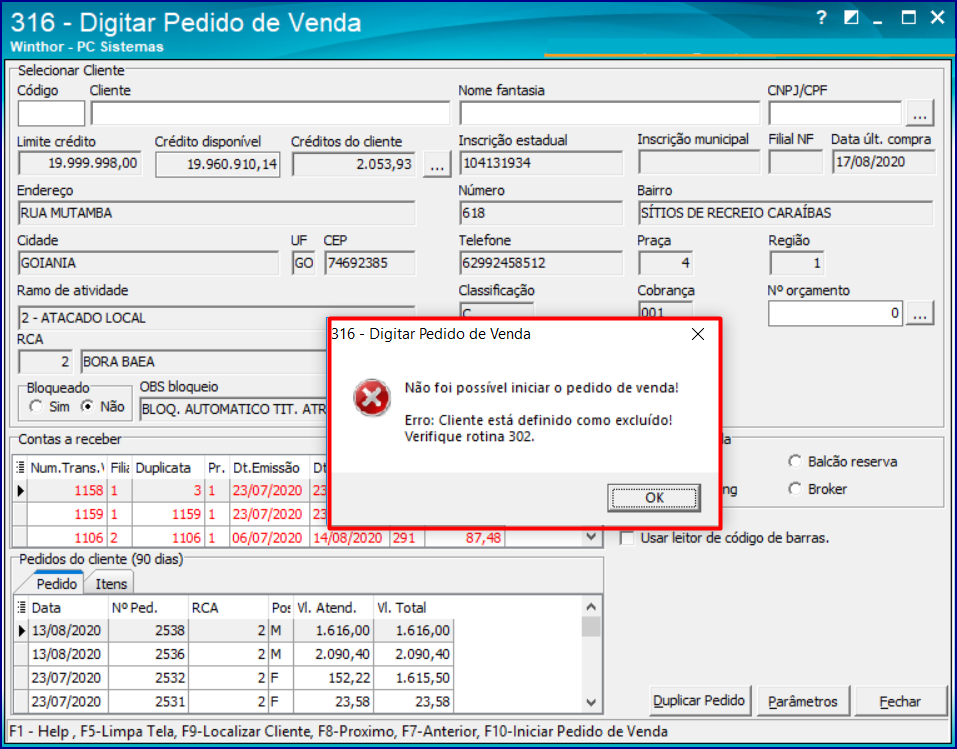Image resolution: width=957 pixels, height=749 pixels.
Task: Click the row indicator arrow in Pedidos grid
Action: [21, 630]
